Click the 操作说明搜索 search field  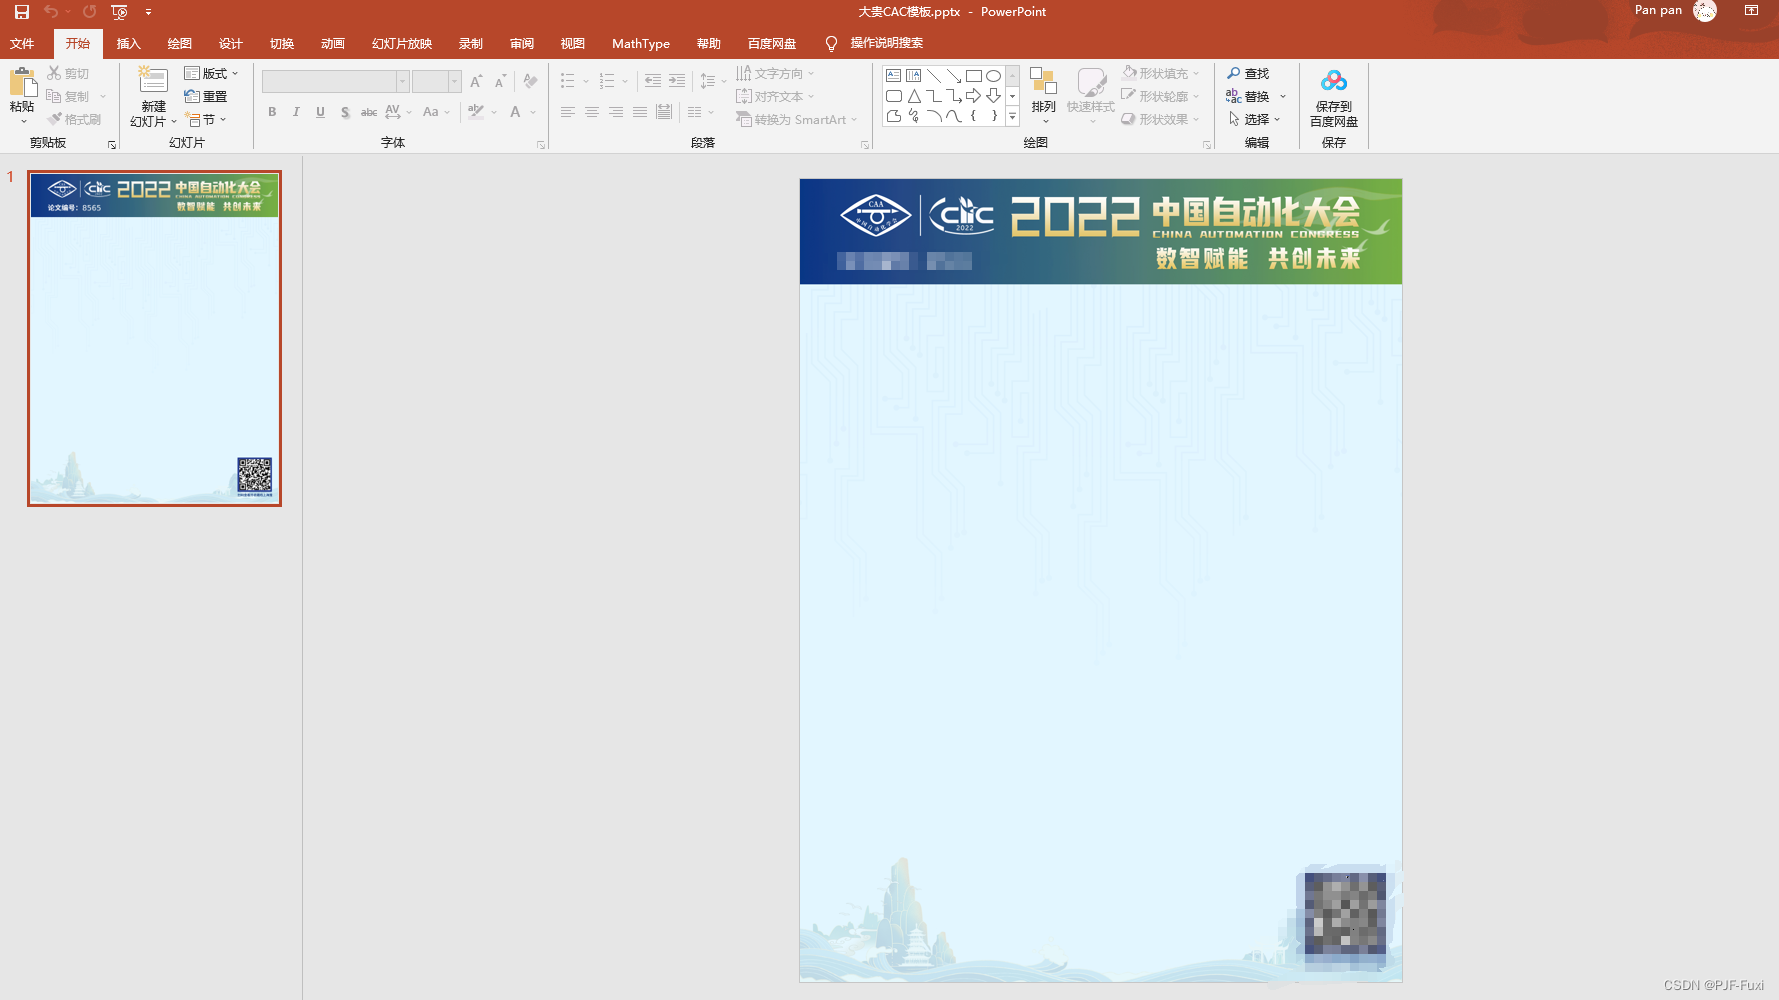[886, 43]
